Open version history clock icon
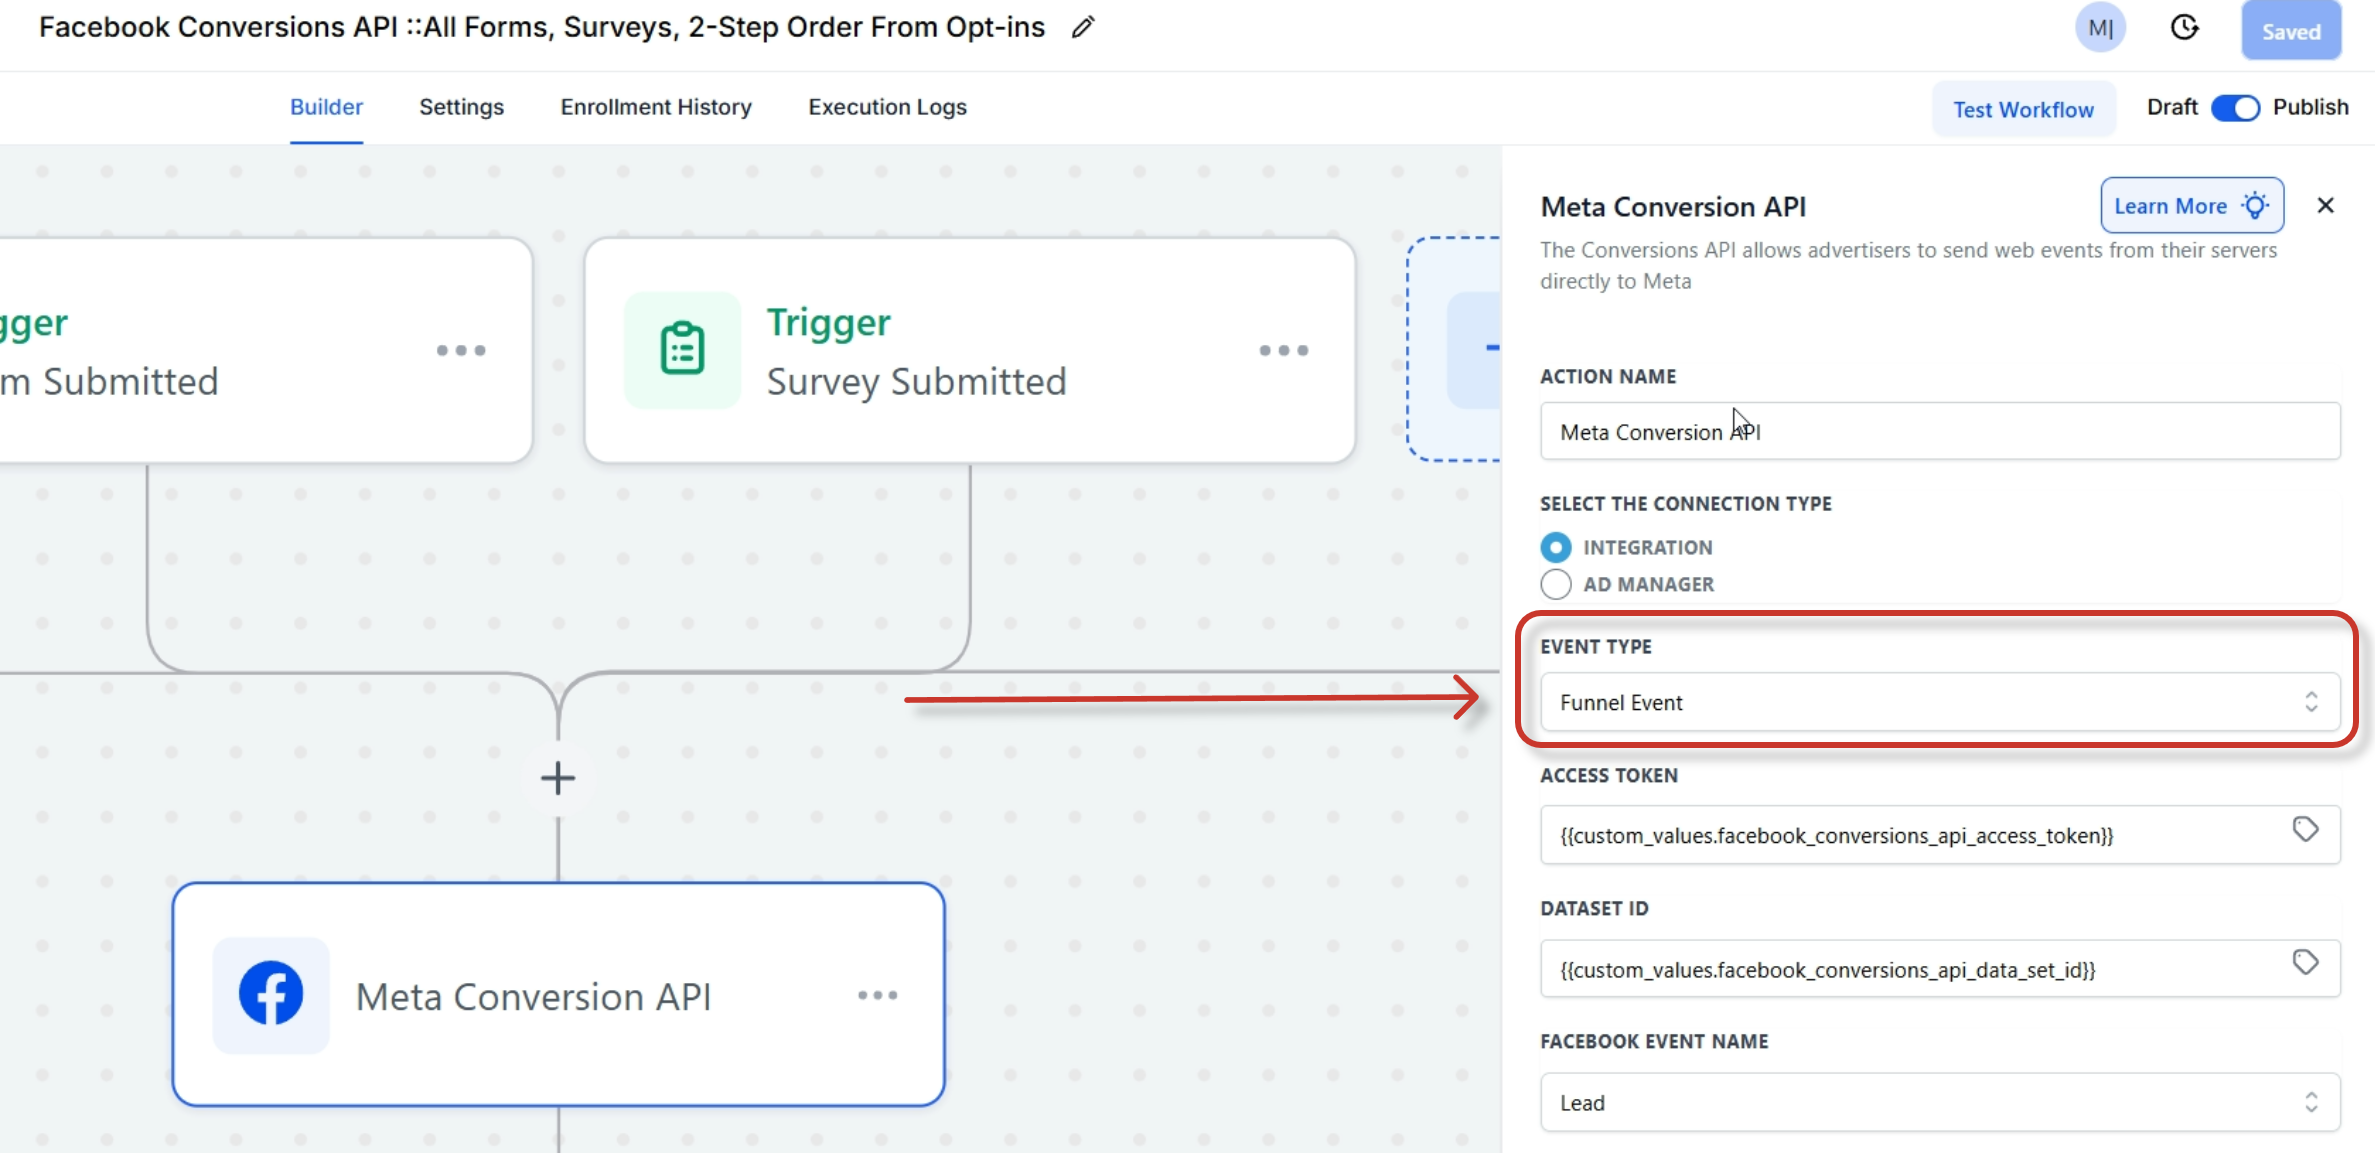2375x1153 pixels. pos(2185,28)
